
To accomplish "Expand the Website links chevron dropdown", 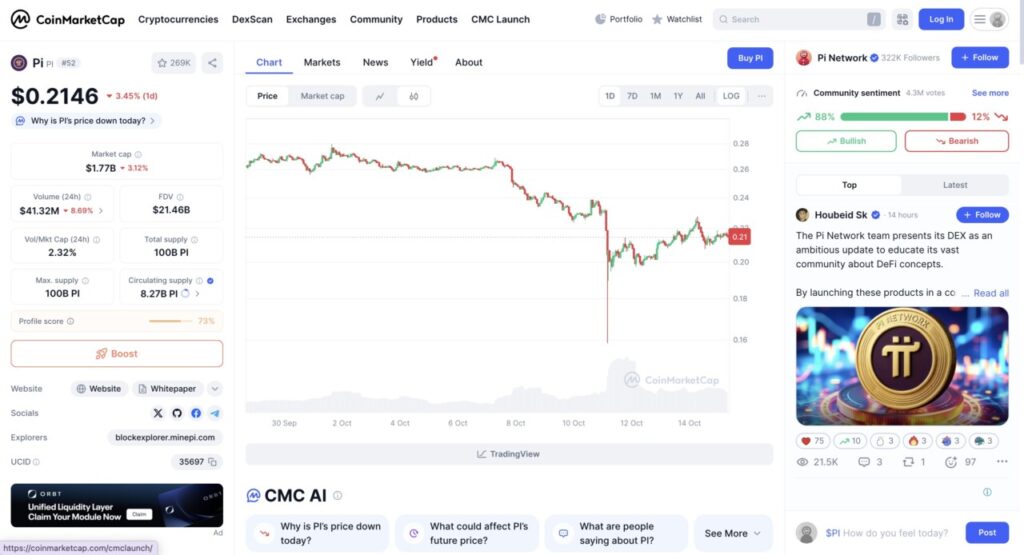I will point(215,389).
